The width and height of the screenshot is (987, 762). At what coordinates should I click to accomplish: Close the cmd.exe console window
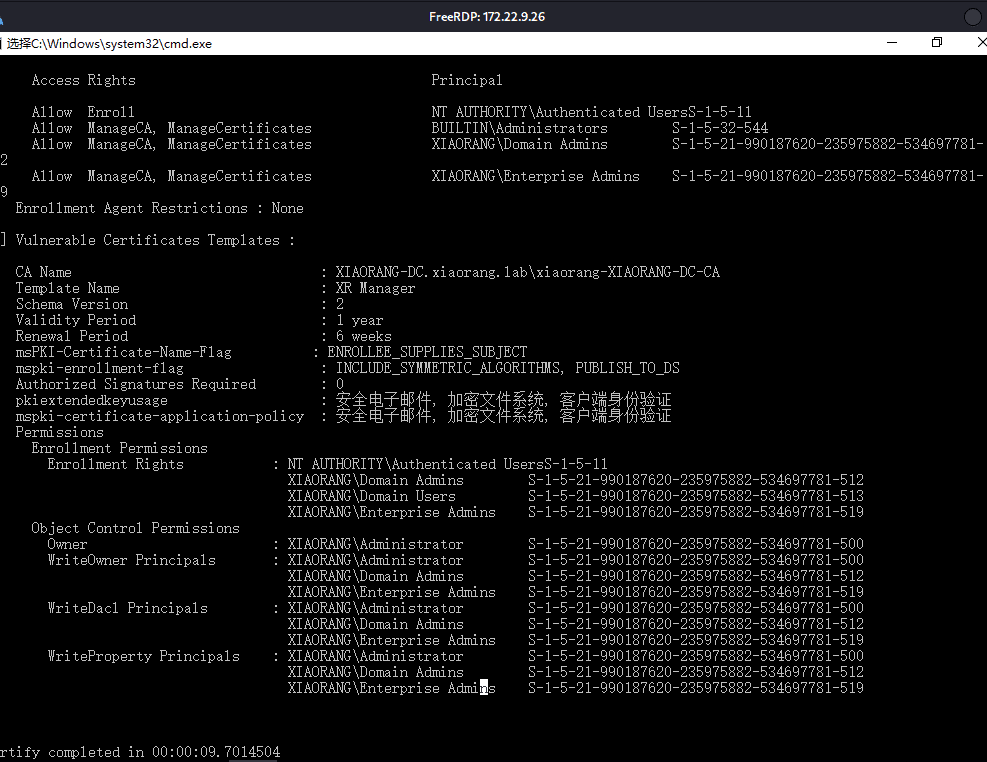coord(981,43)
